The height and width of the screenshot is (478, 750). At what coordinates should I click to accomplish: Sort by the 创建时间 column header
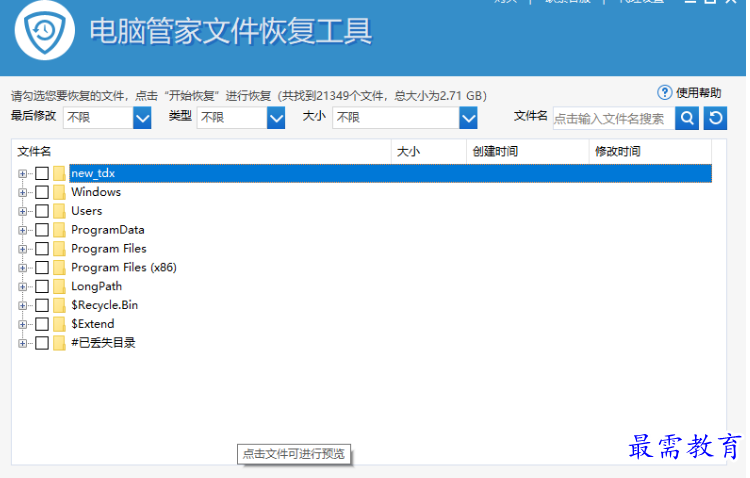coord(528,152)
